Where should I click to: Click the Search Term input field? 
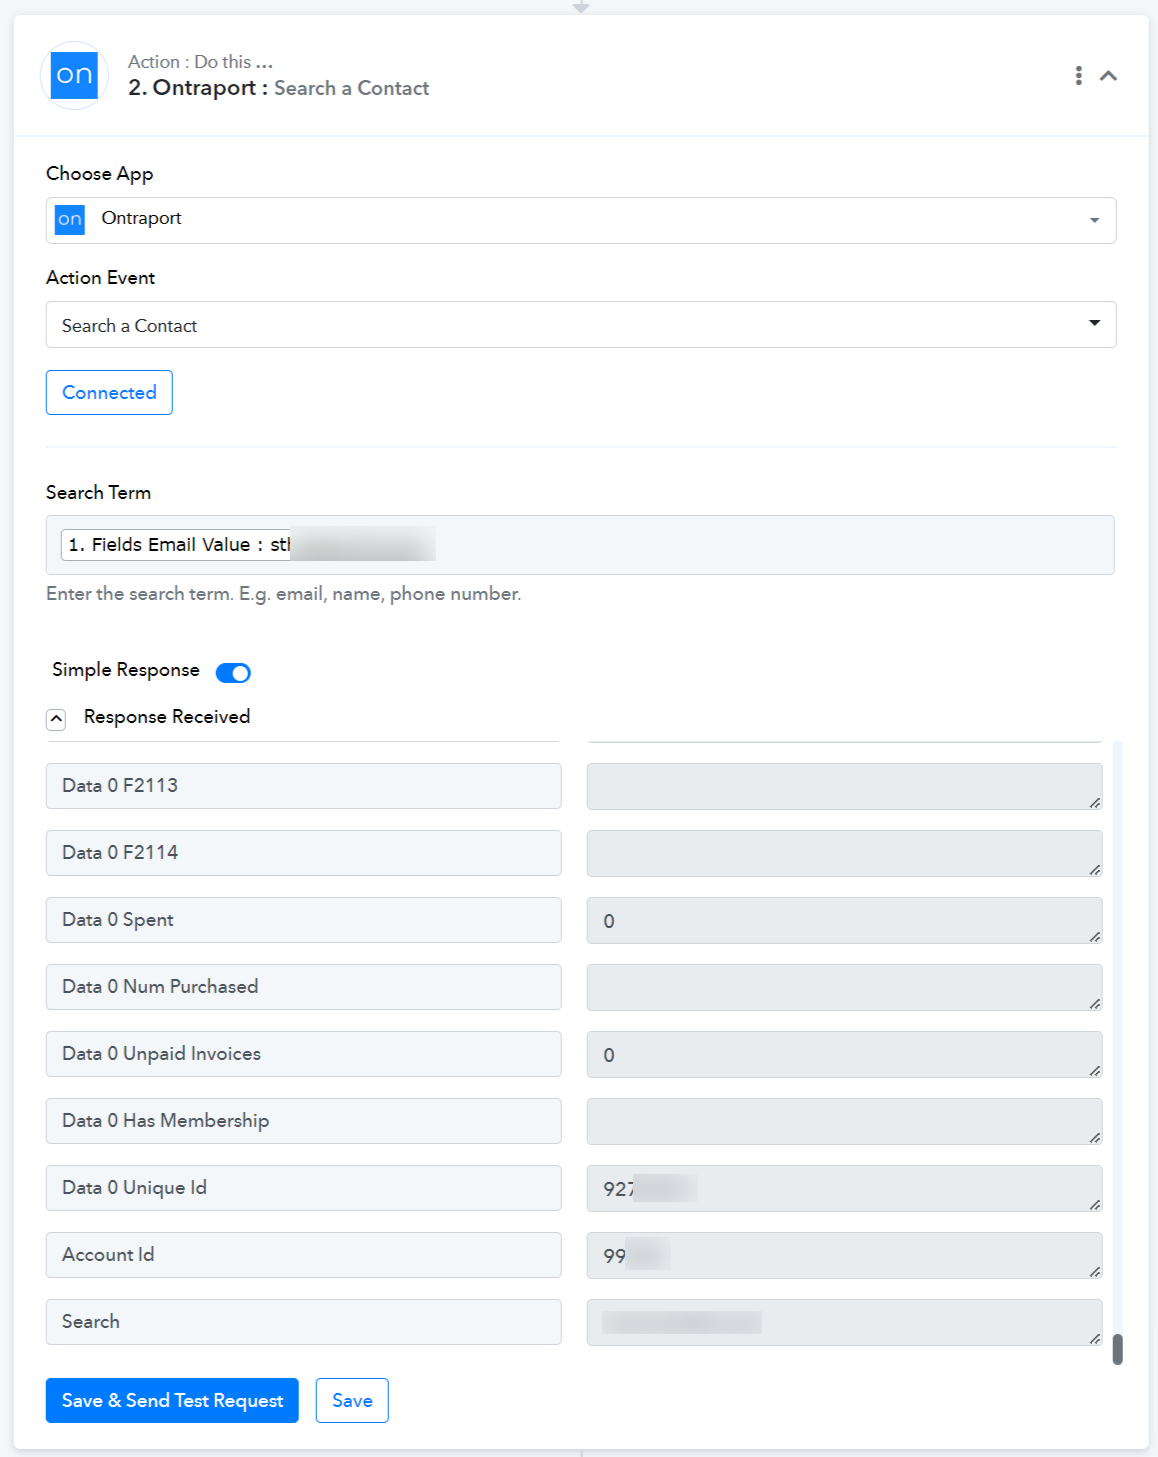[x=580, y=545]
